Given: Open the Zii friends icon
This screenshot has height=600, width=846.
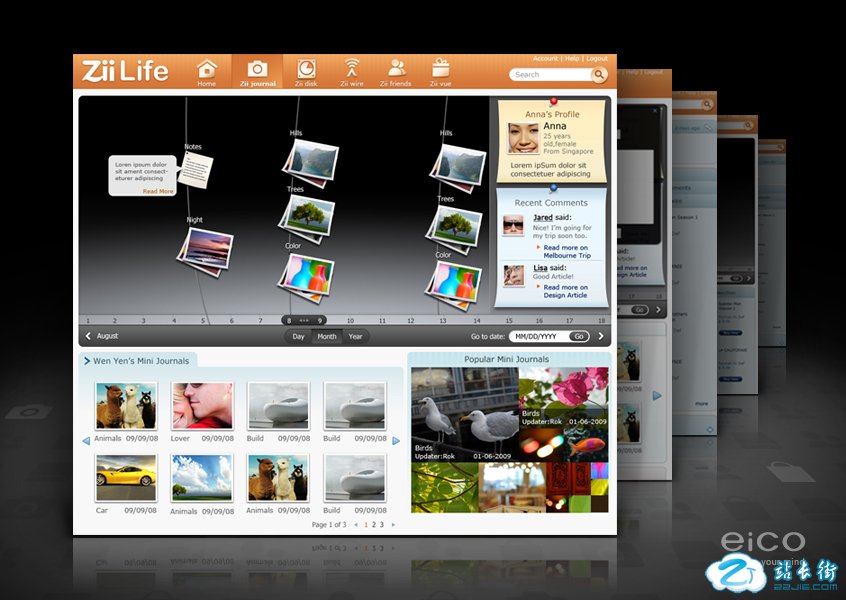Looking at the screenshot, I should 396,69.
